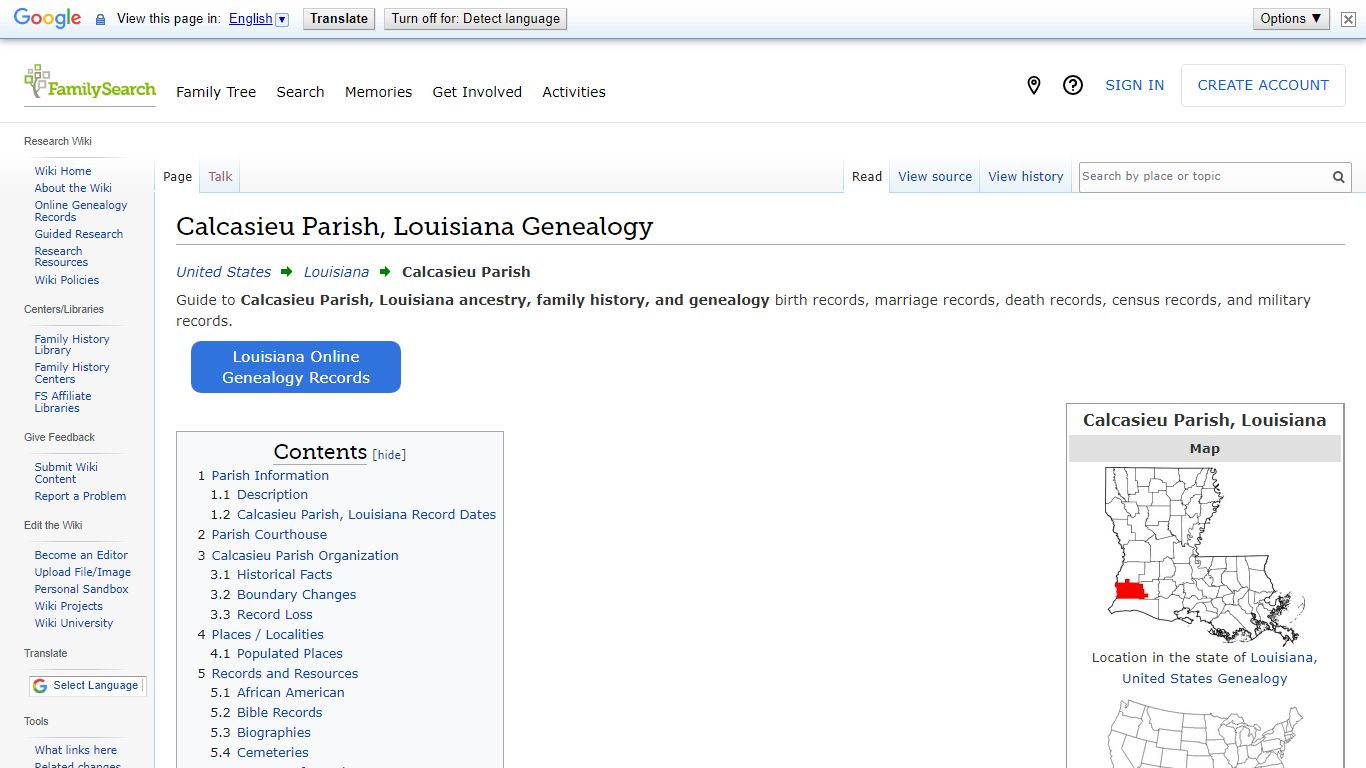Screen dimensions: 1366x768
Task: Open the Activities menu
Action: click(x=574, y=92)
